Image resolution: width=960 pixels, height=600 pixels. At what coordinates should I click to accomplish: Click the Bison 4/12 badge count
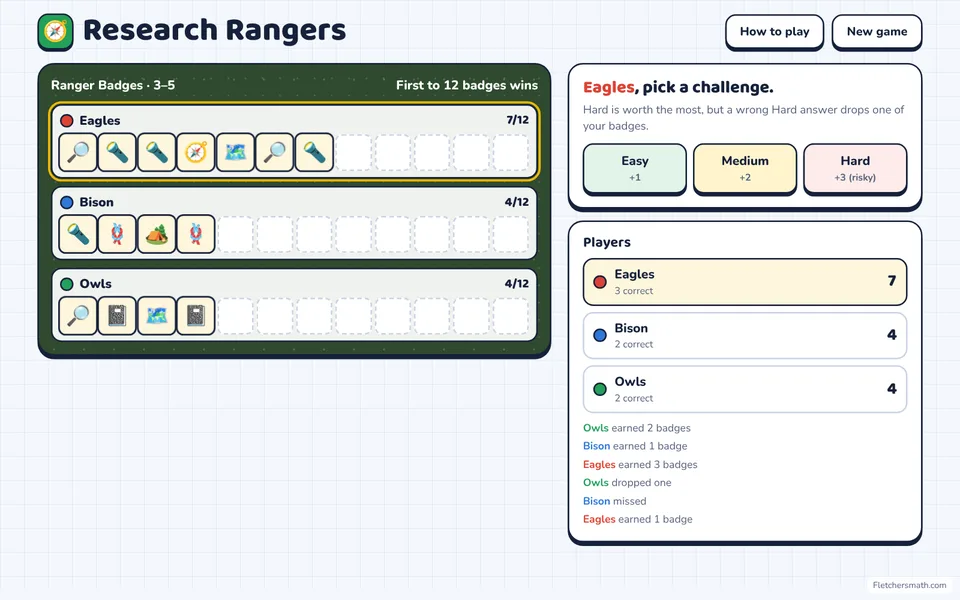[517, 201]
